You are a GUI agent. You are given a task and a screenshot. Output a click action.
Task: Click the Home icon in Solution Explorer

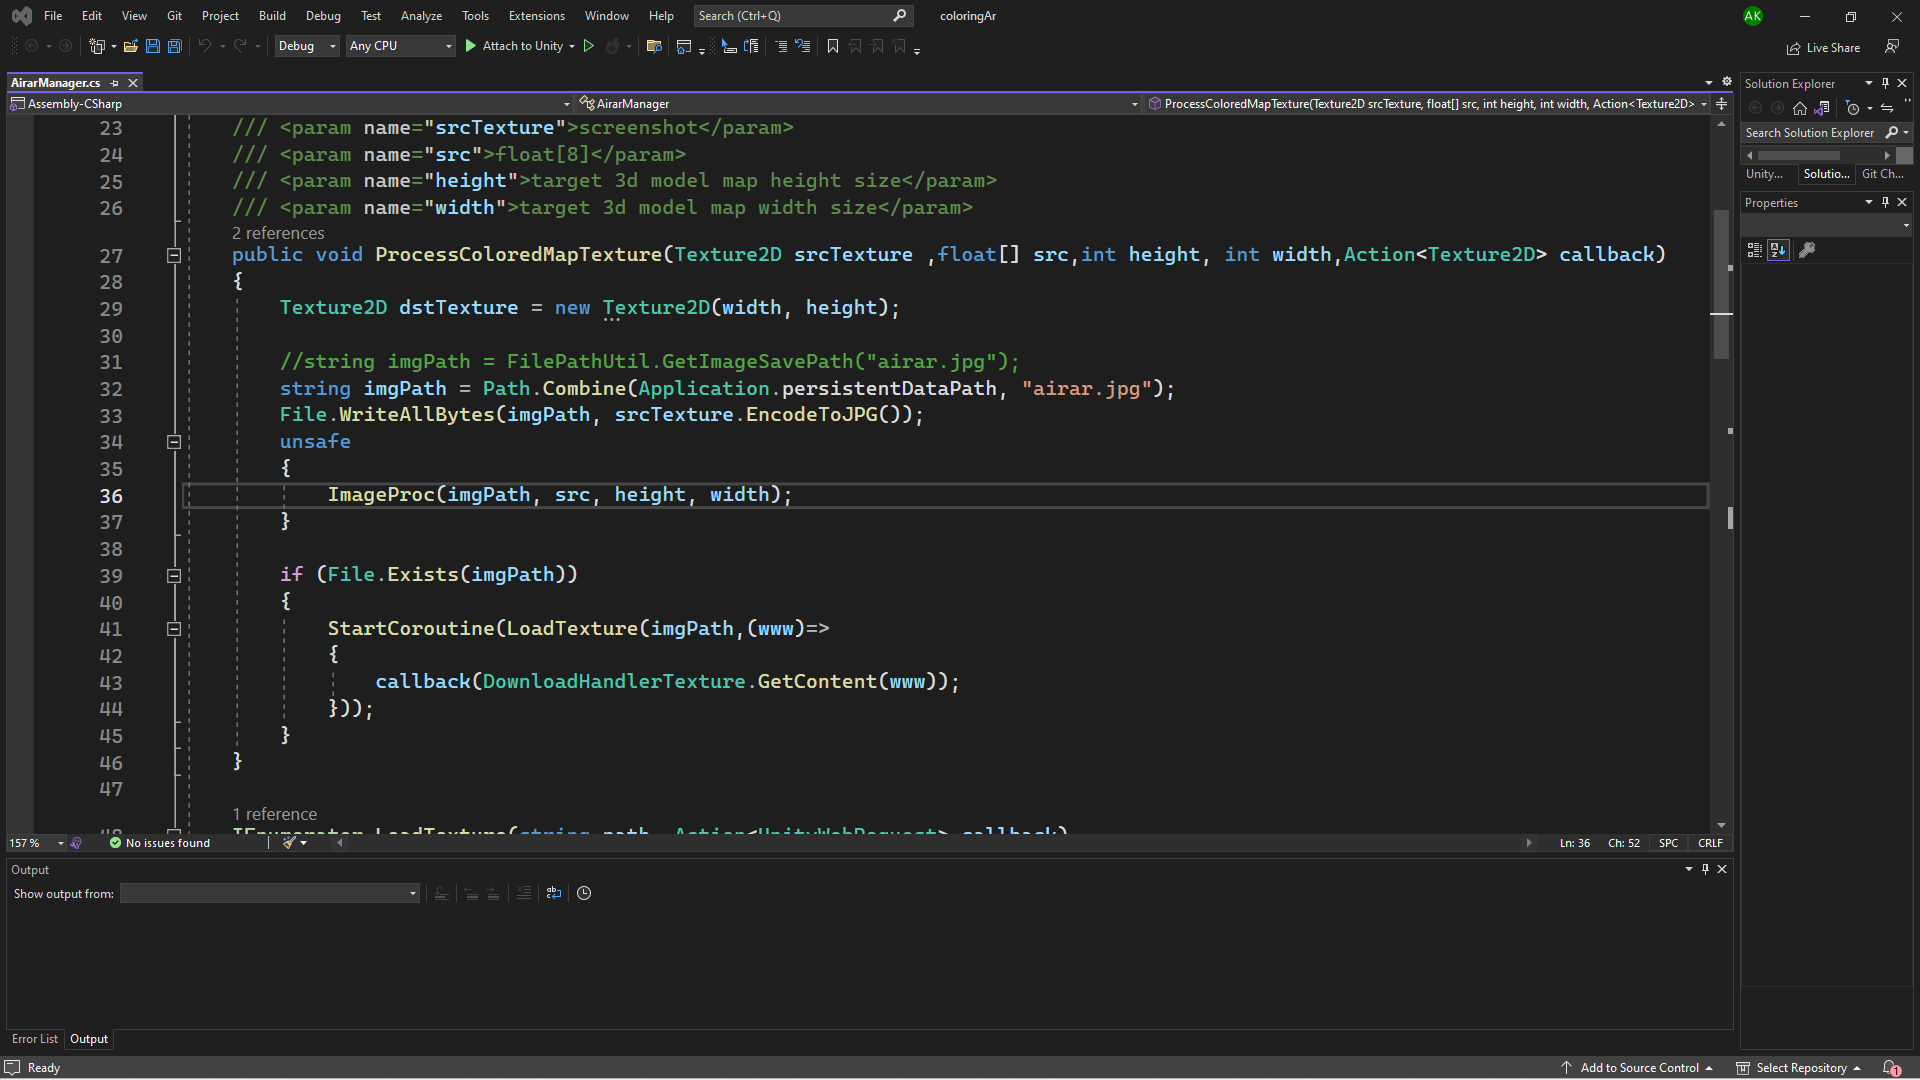(1800, 109)
